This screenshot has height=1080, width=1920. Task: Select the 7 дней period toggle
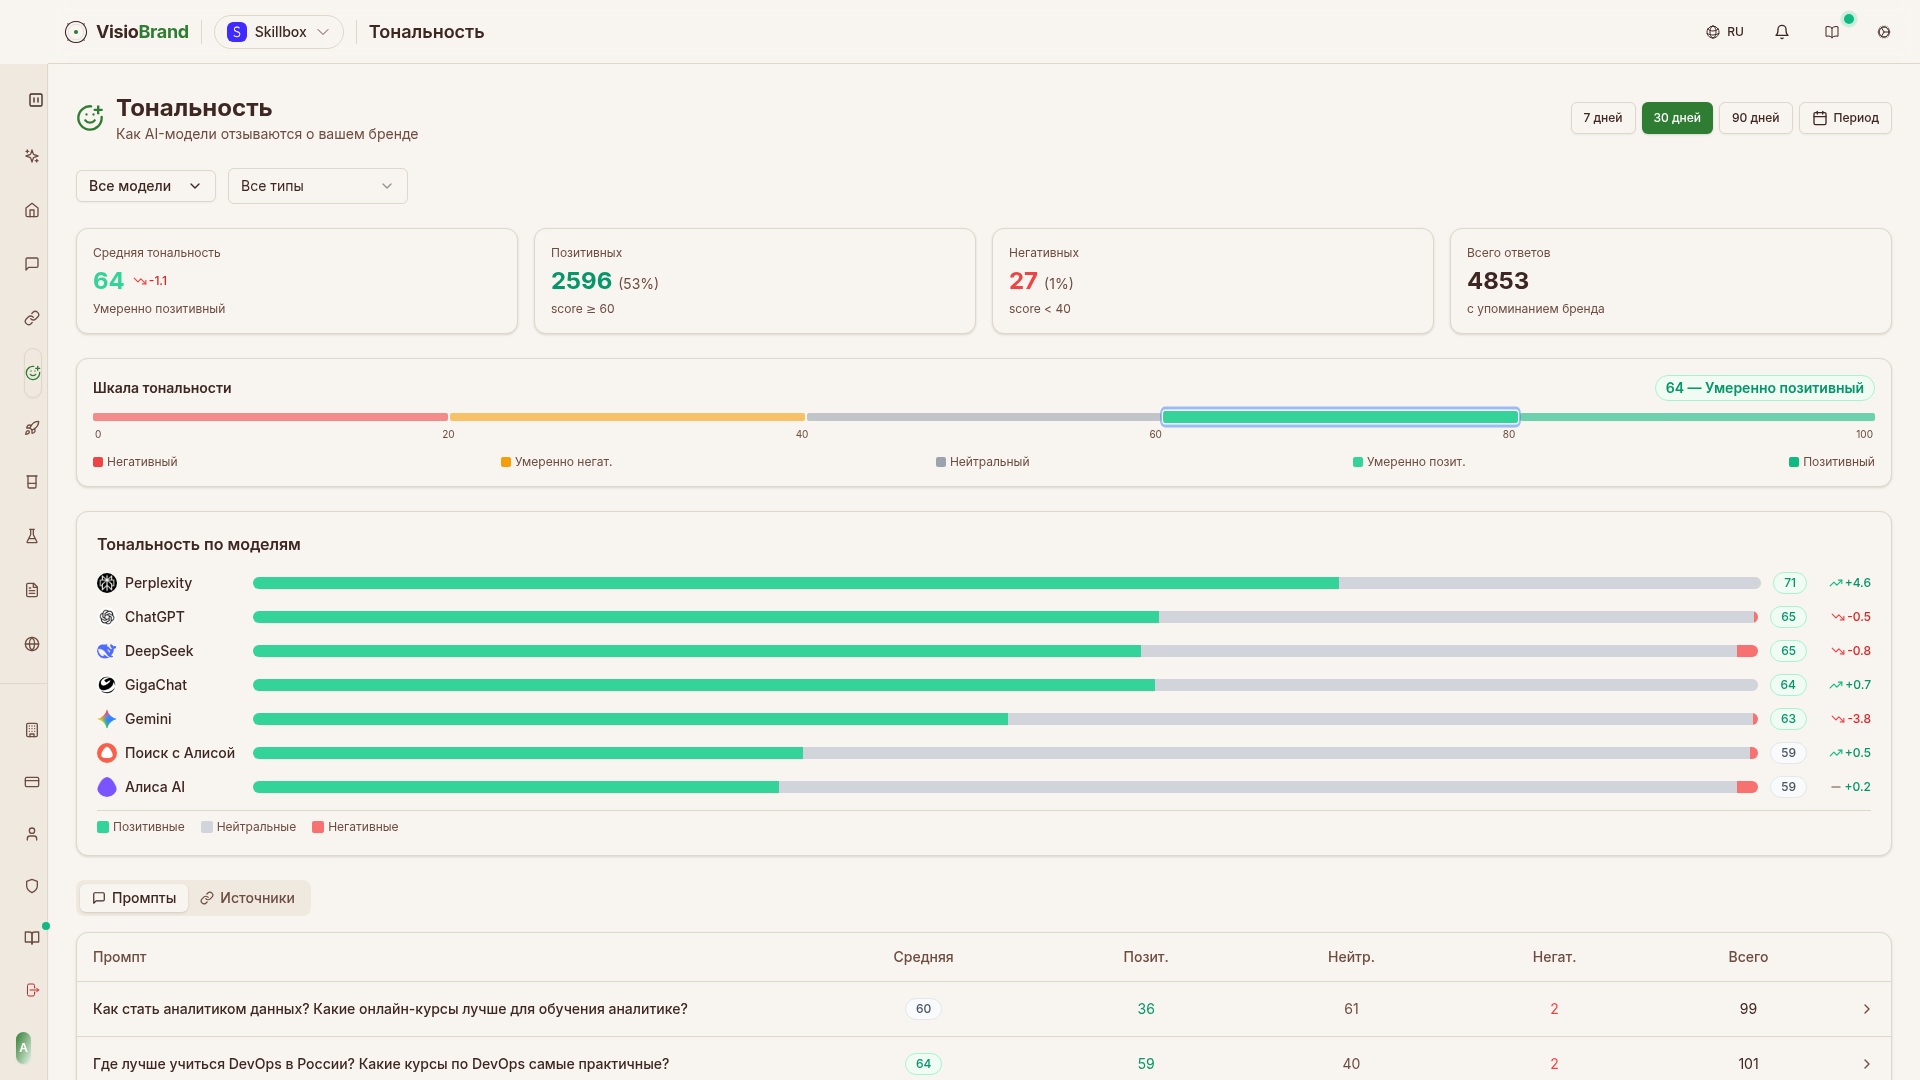coord(1602,118)
